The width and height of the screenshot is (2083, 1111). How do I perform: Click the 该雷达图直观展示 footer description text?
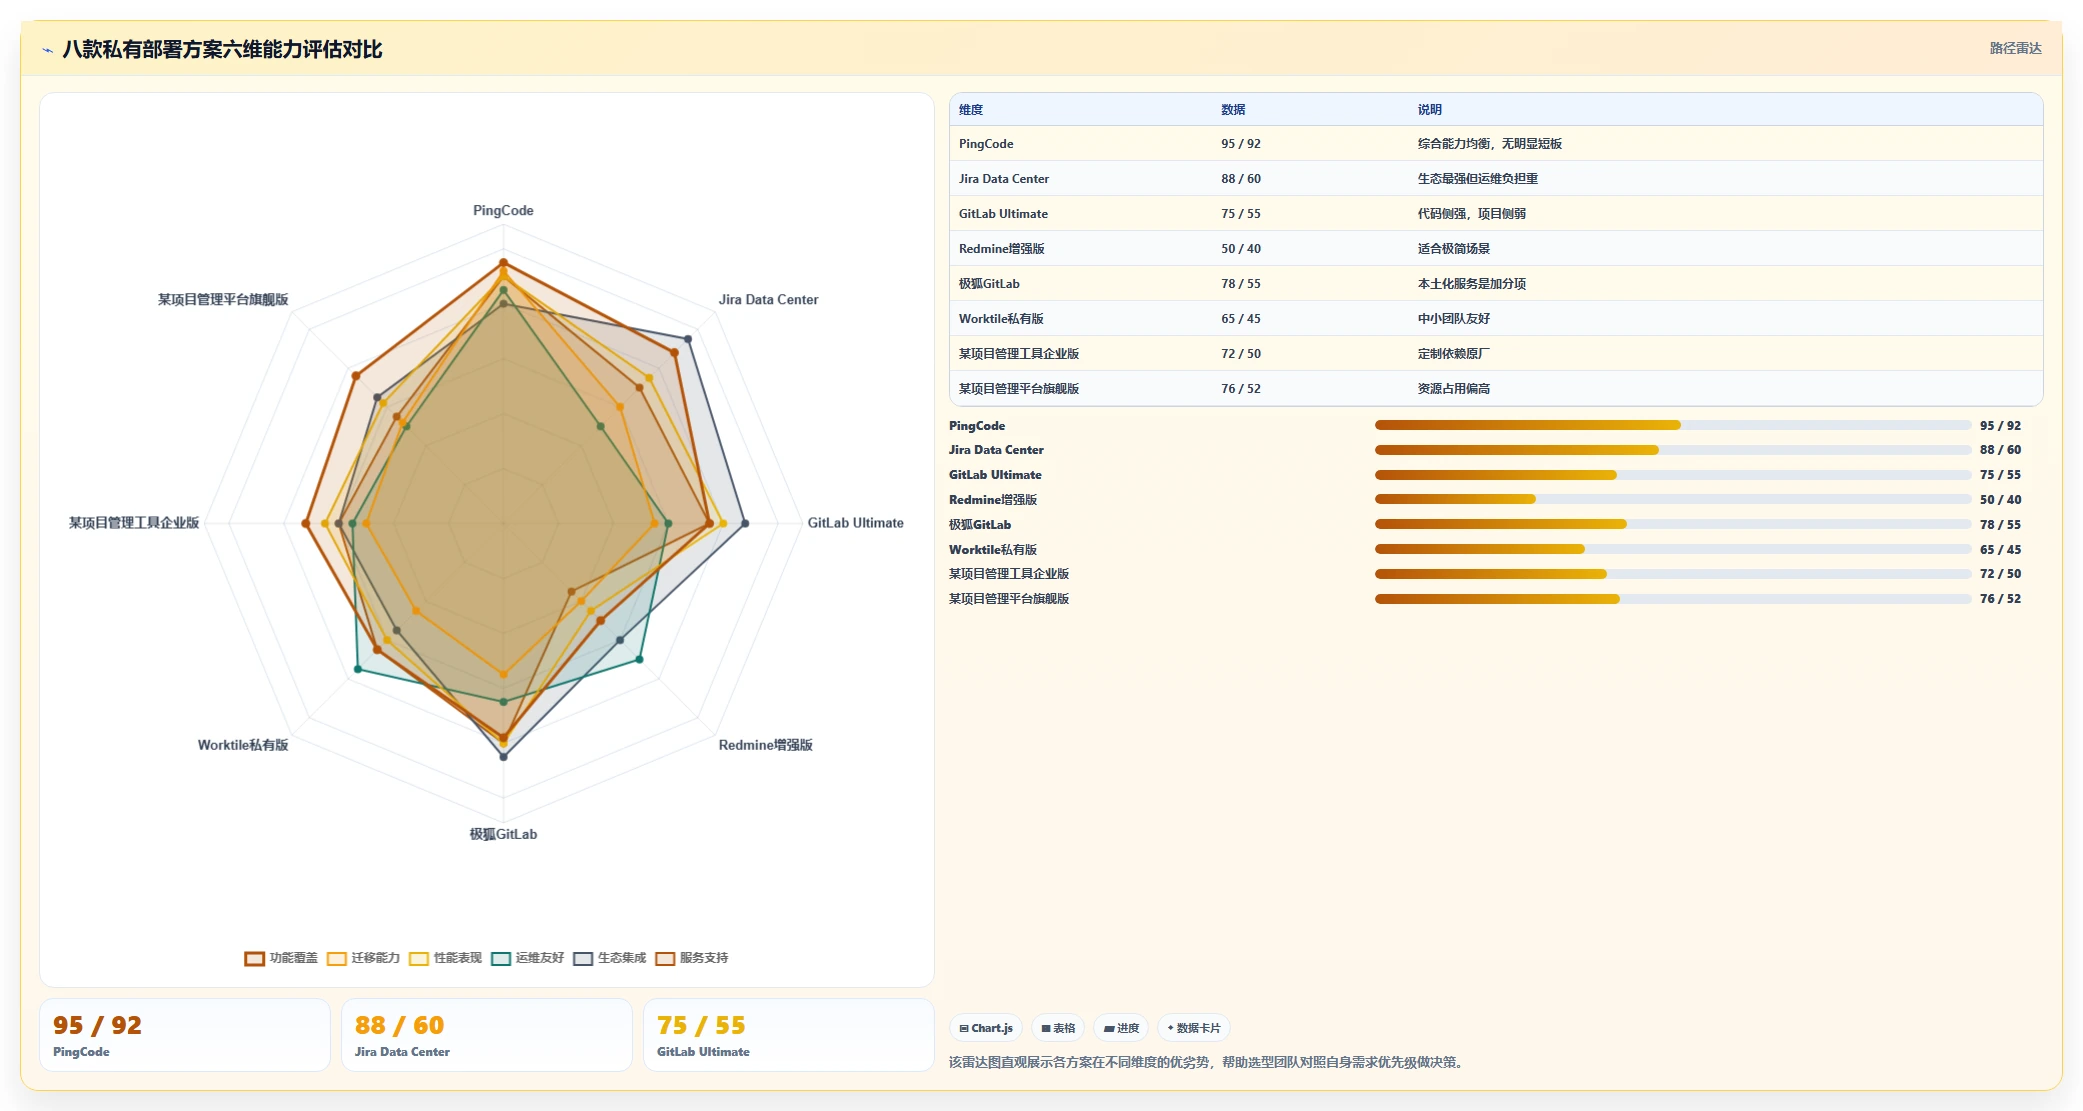(x=1209, y=1063)
